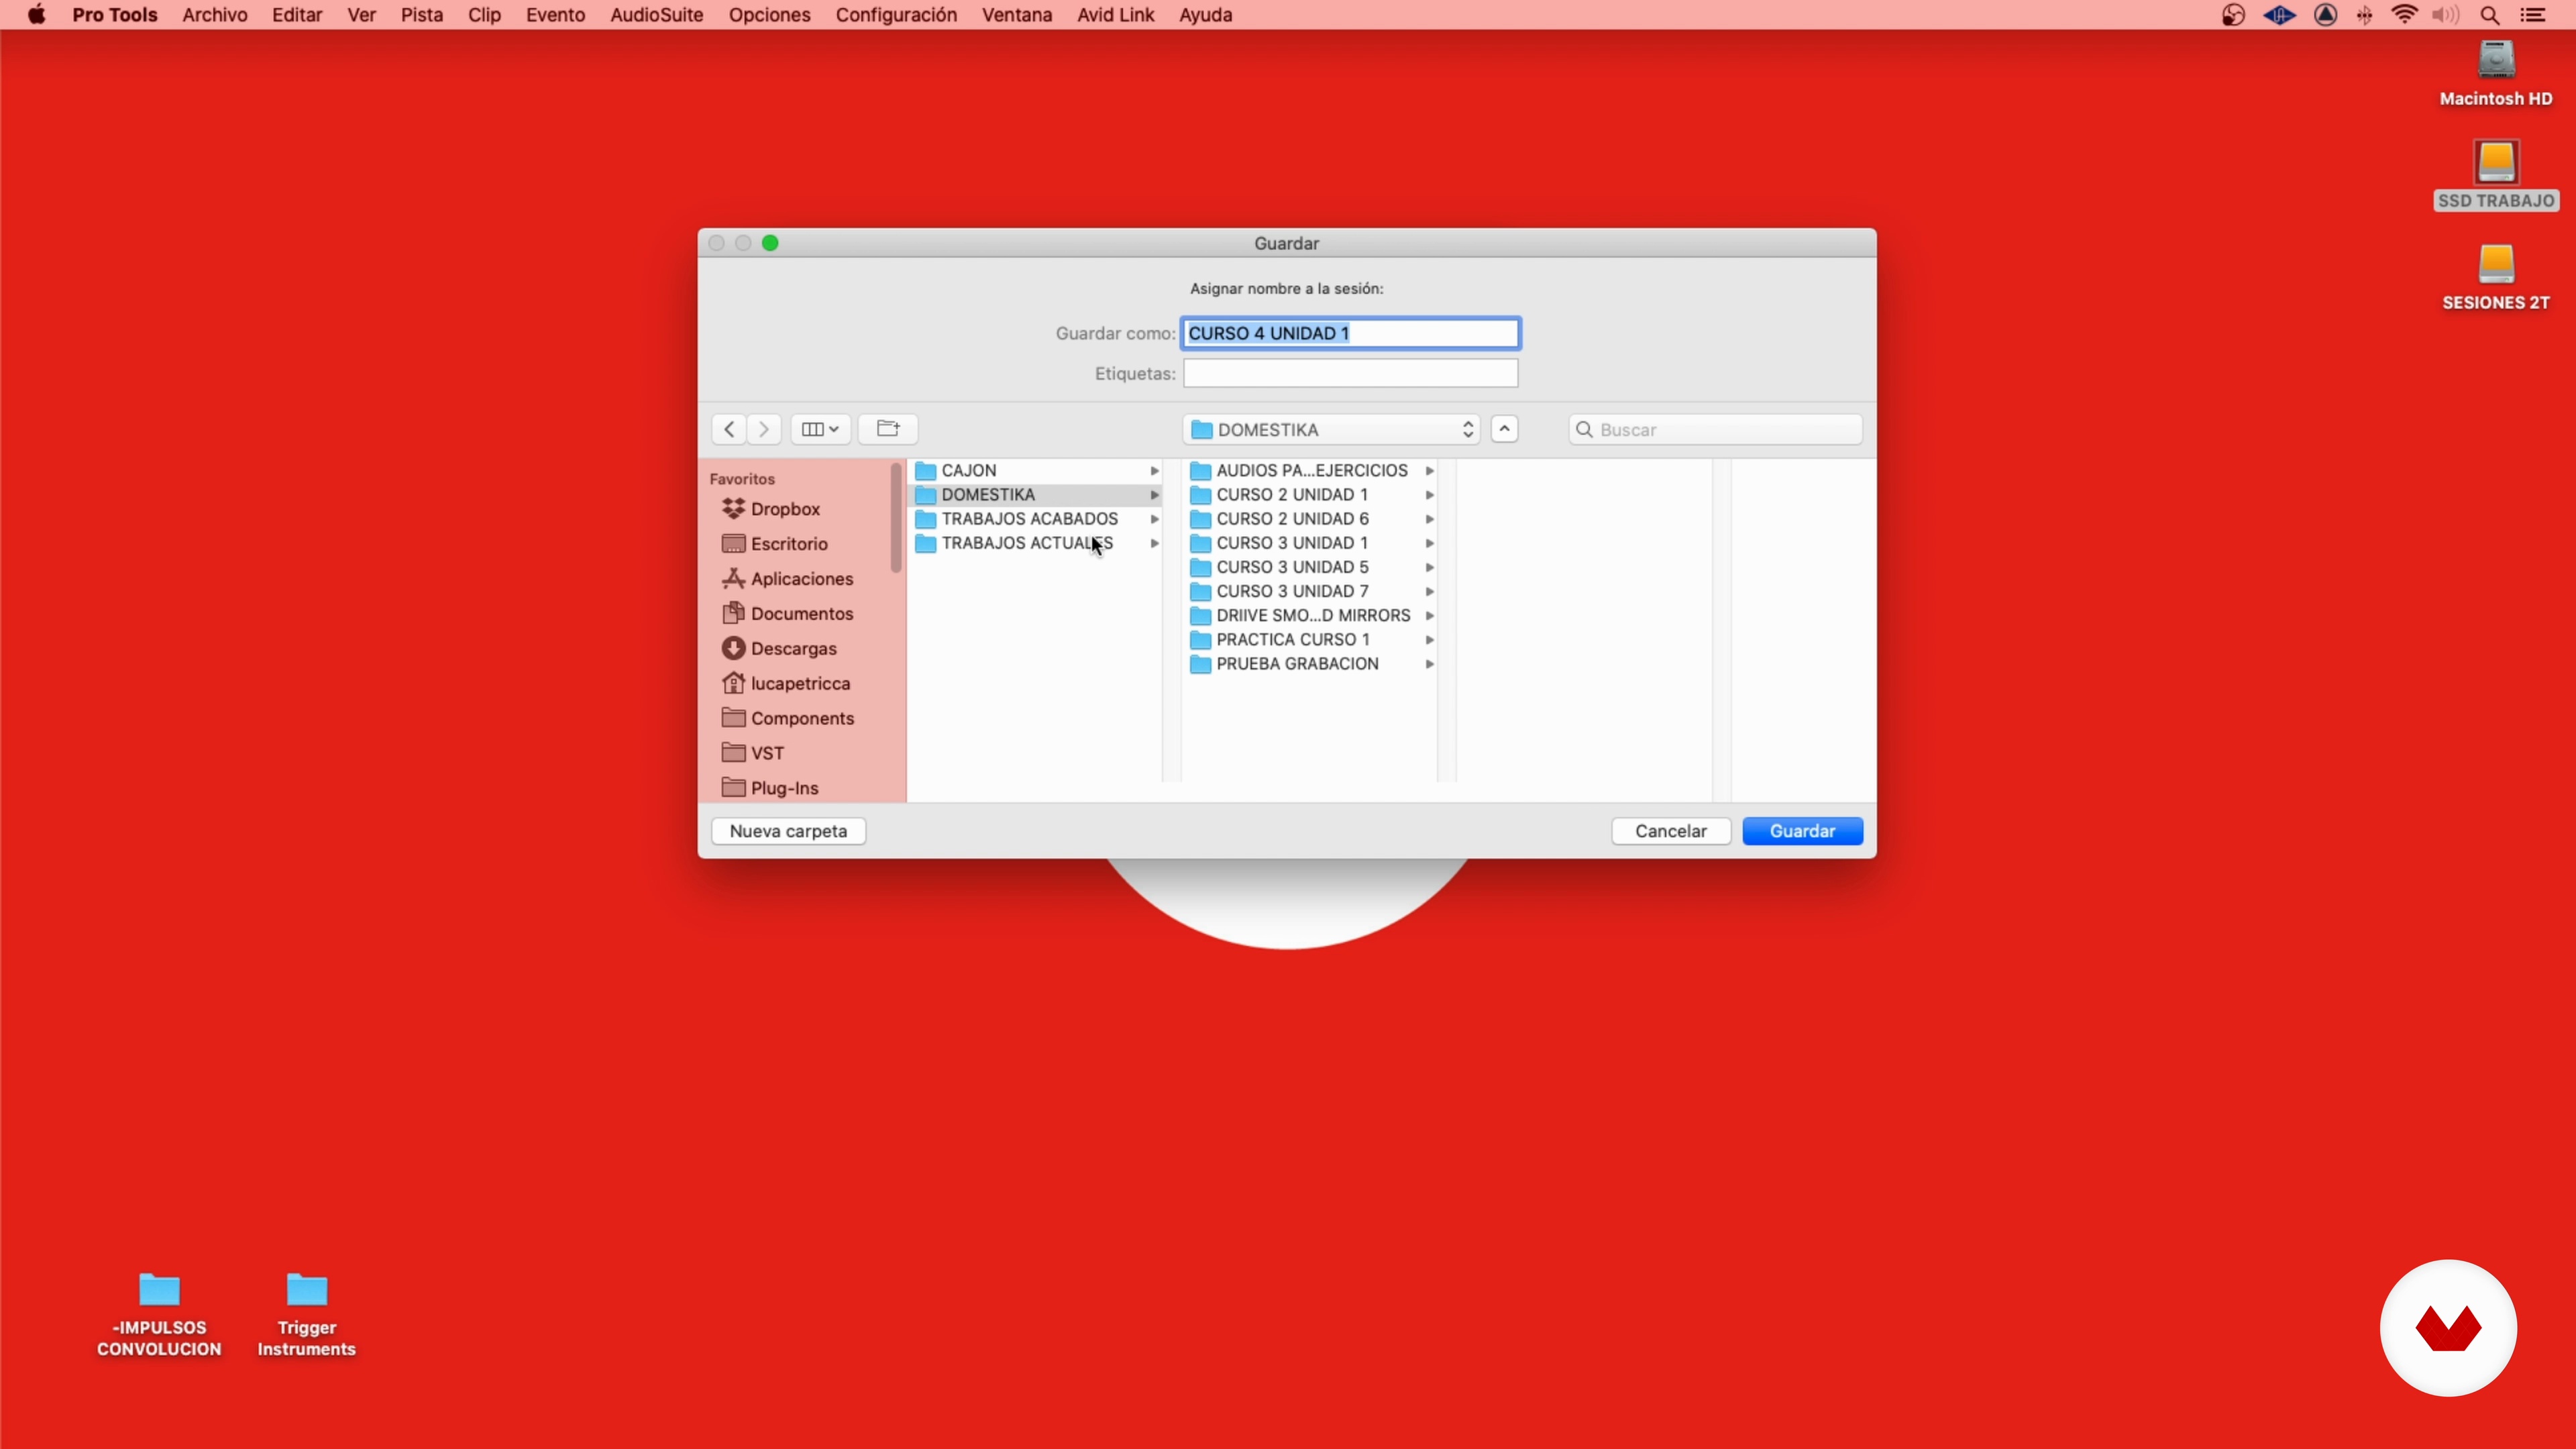2576x1449 pixels.
Task: Select the CURSO 3 UNIDAD 1 folder
Action: point(1311,543)
